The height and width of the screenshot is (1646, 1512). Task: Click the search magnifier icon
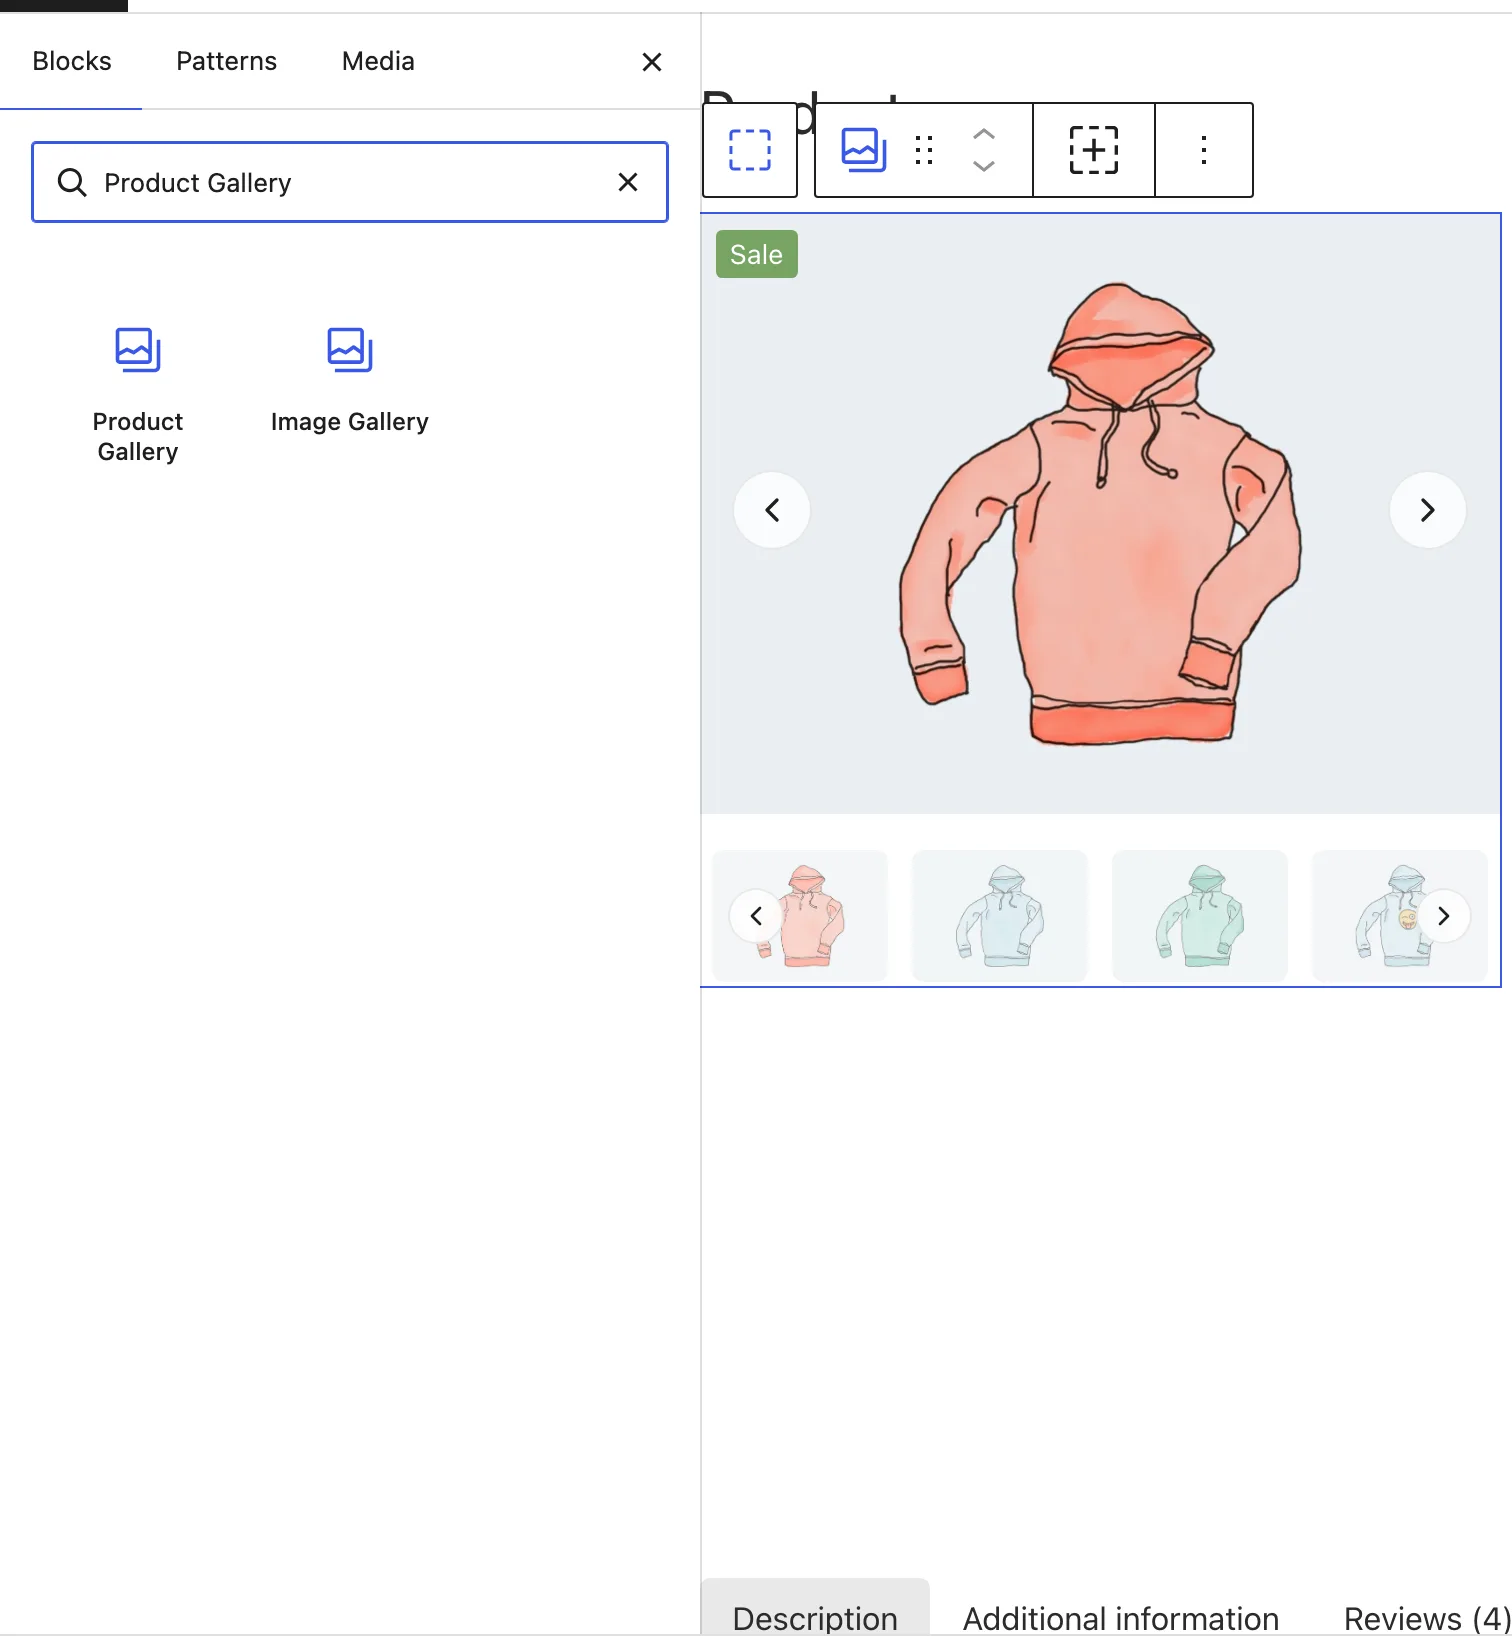point(72,182)
